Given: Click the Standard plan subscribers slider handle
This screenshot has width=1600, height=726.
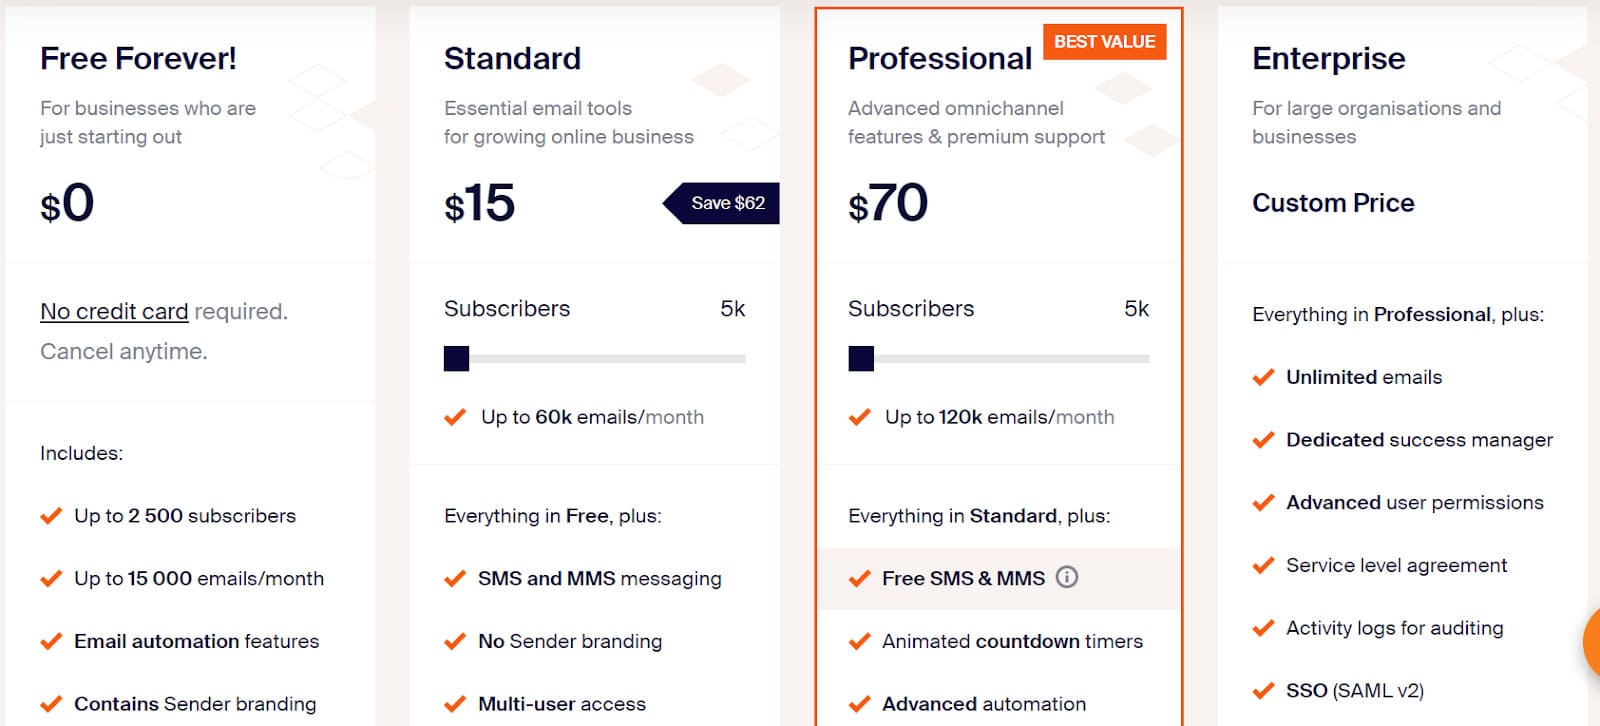Looking at the screenshot, I should tap(457, 358).
